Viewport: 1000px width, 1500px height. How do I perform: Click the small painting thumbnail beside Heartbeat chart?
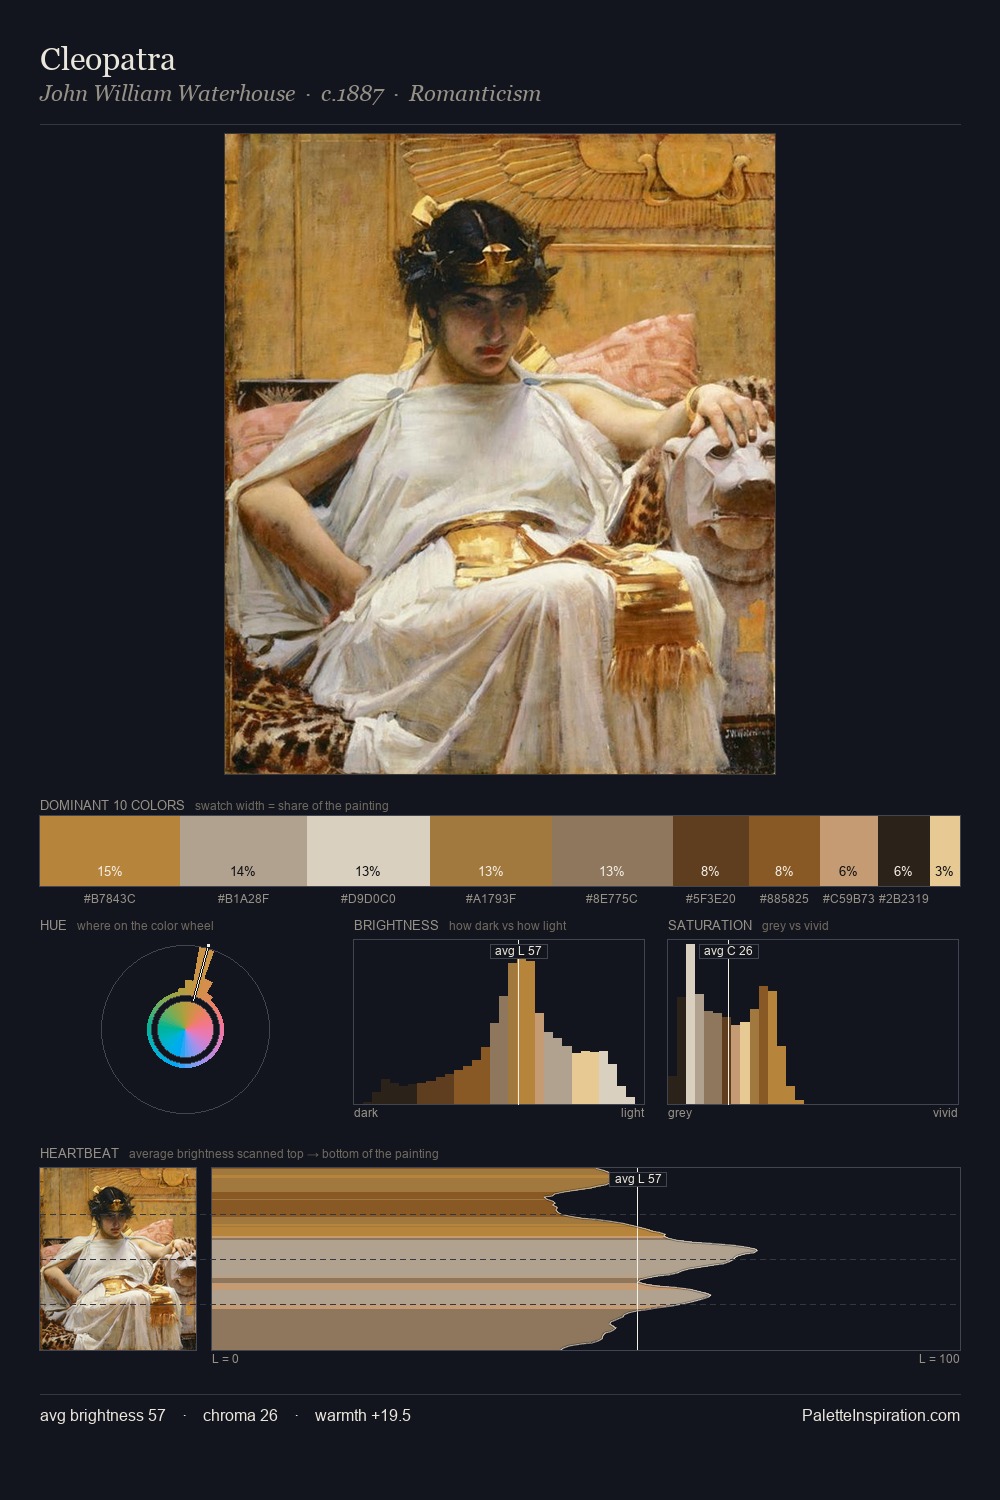(x=118, y=1259)
